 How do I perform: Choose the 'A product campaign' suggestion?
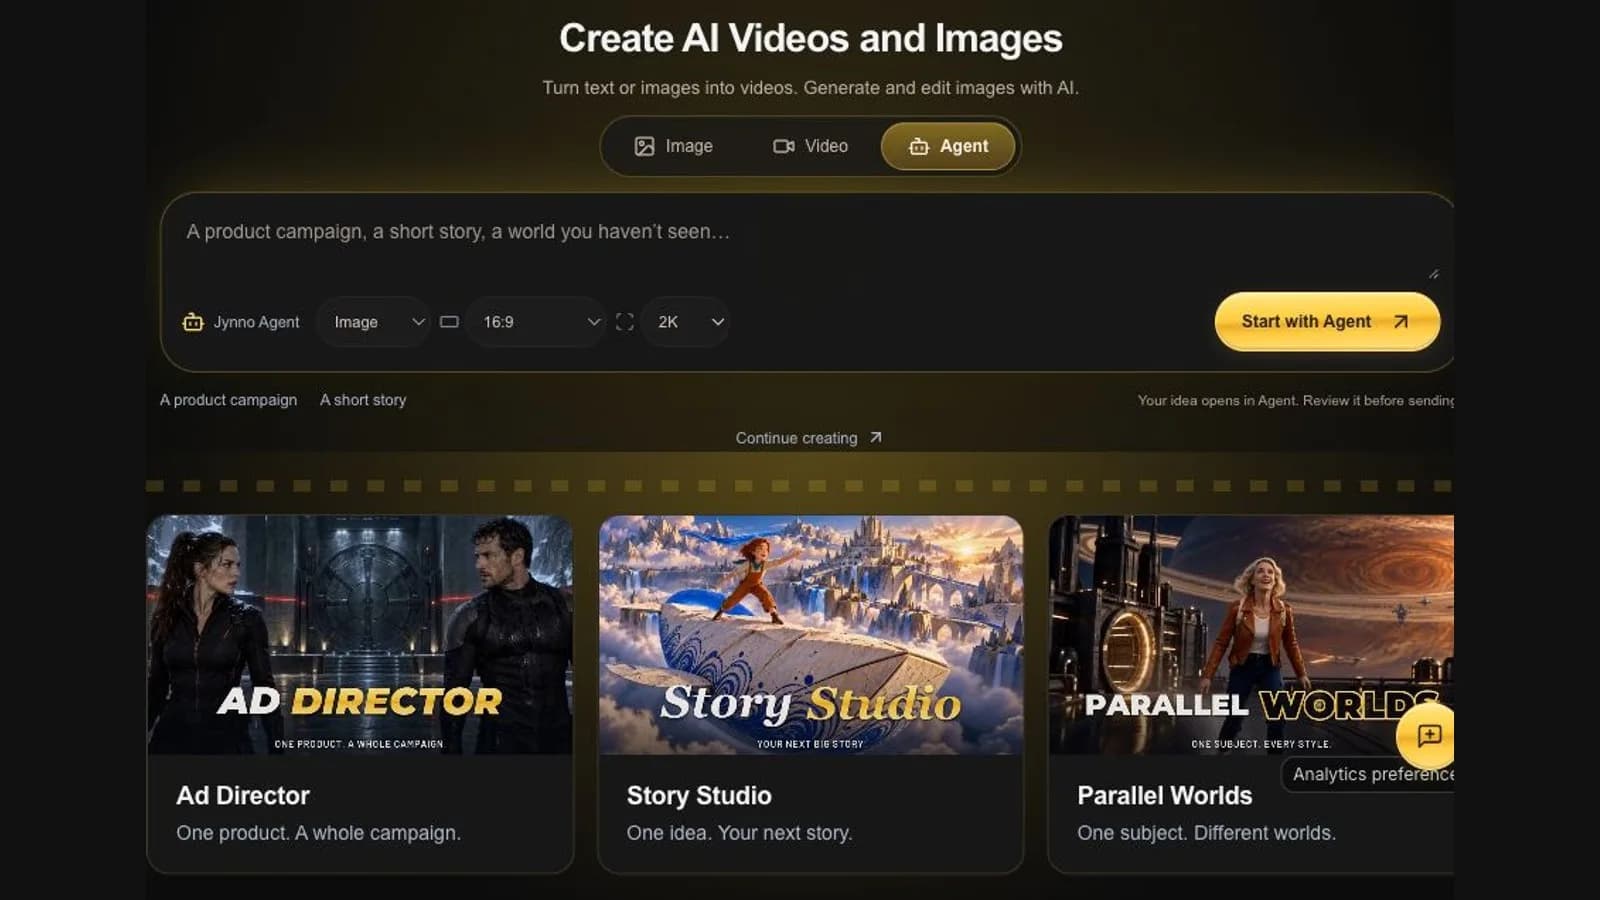(228, 400)
